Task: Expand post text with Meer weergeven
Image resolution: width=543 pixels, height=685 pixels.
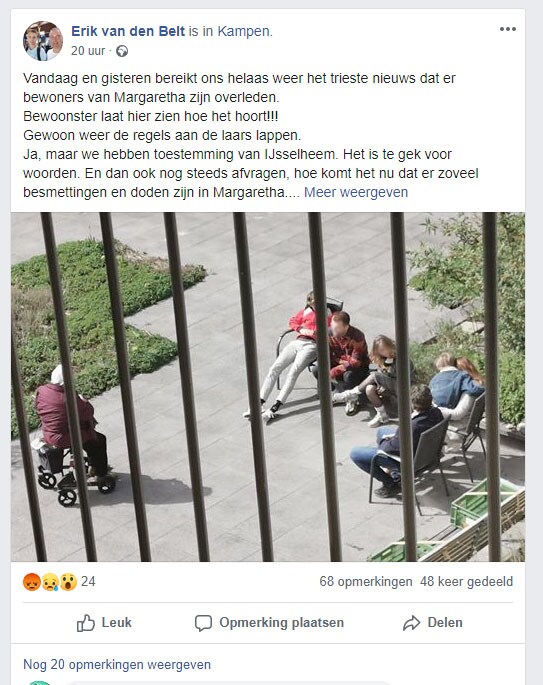Action: tap(356, 192)
